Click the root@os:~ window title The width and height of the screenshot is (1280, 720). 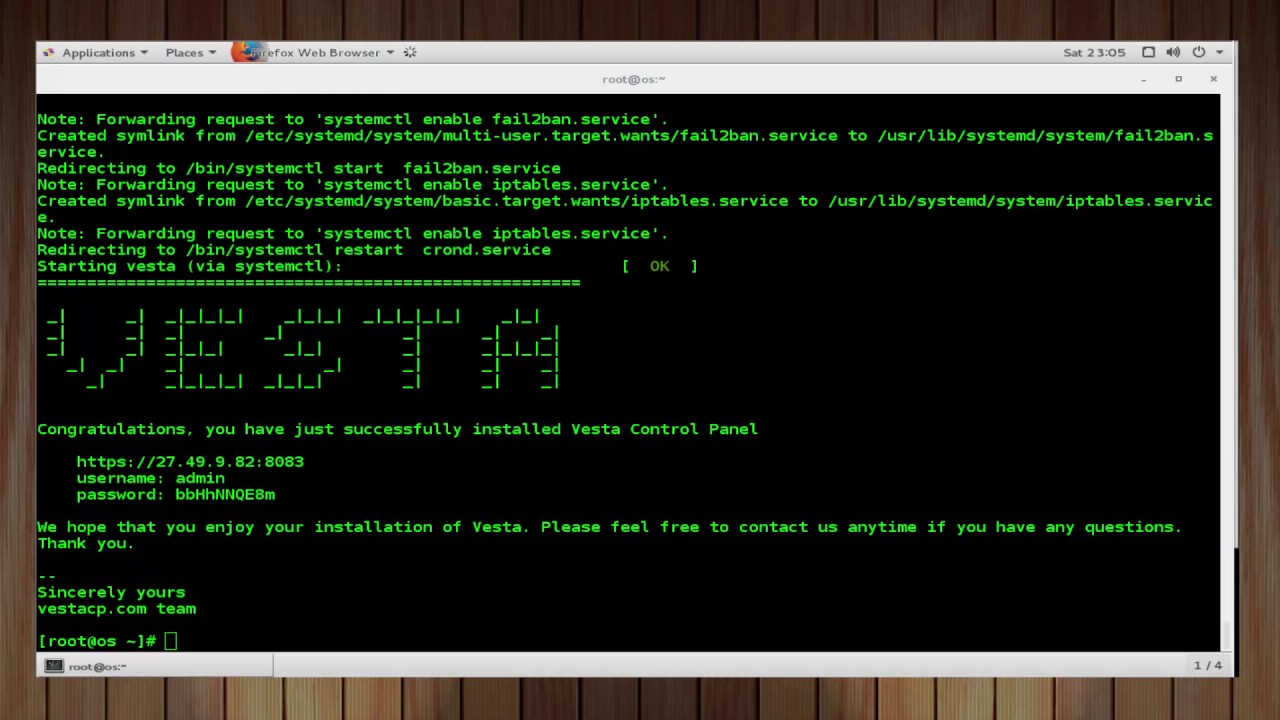click(x=634, y=79)
